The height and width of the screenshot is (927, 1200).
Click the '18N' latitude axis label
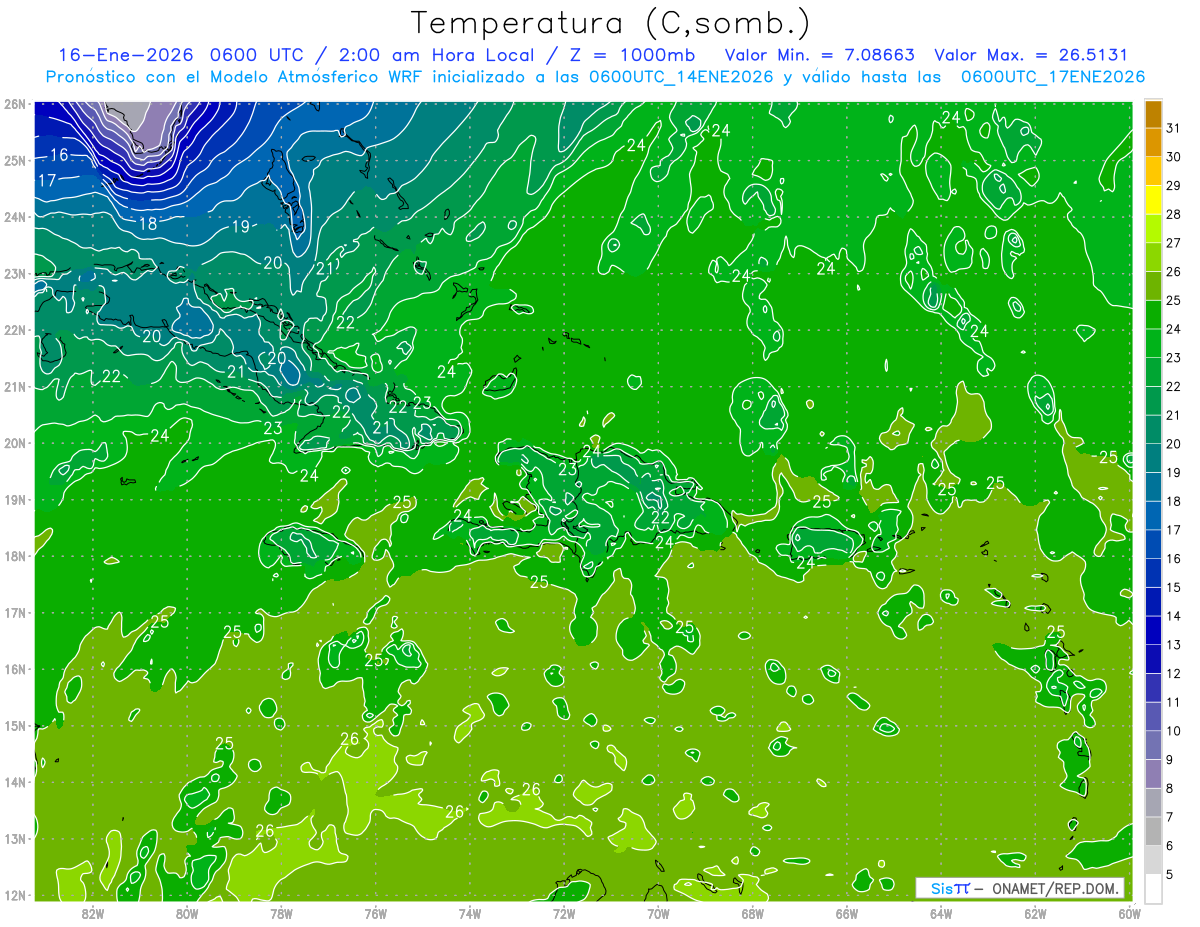click(x=15, y=556)
